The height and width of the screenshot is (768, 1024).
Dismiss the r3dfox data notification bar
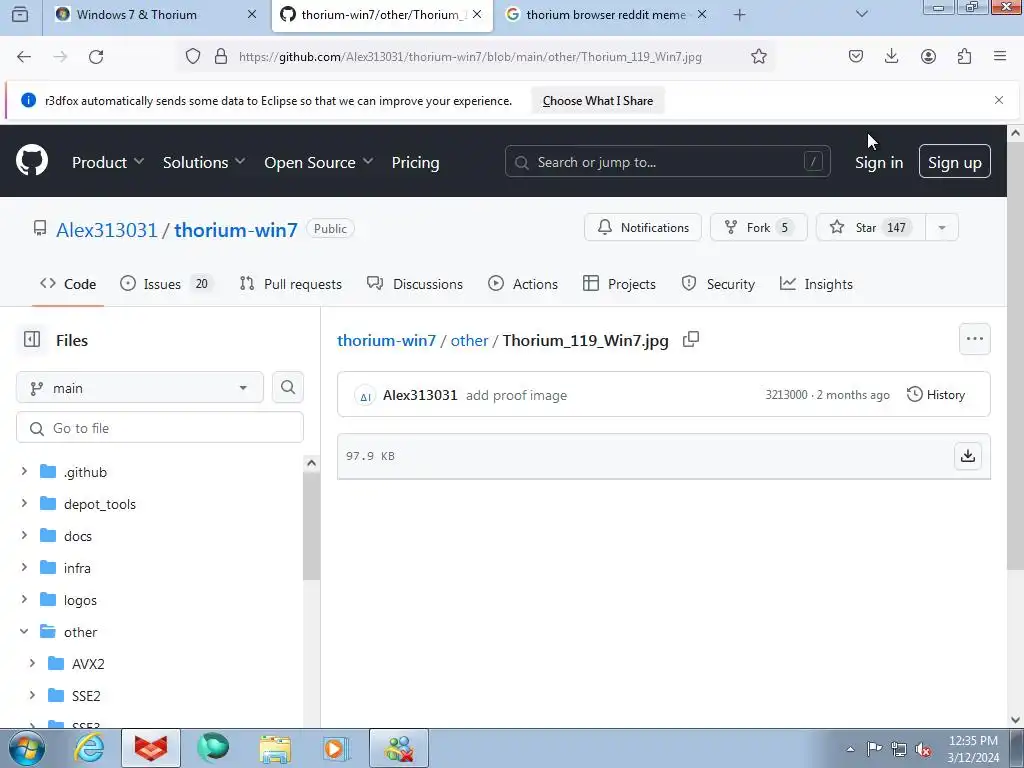(999, 100)
